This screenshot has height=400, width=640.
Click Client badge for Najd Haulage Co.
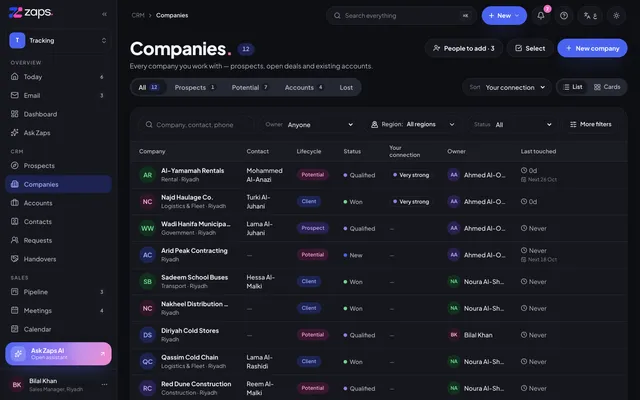pos(309,201)
